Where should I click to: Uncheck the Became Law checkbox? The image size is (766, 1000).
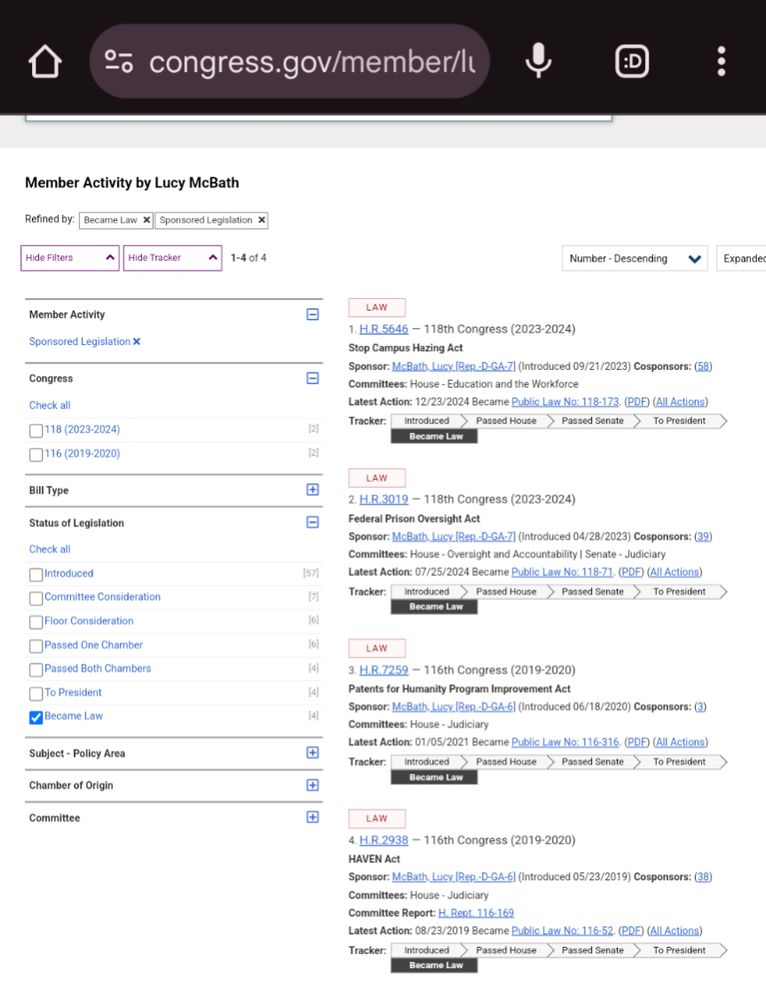36,717
